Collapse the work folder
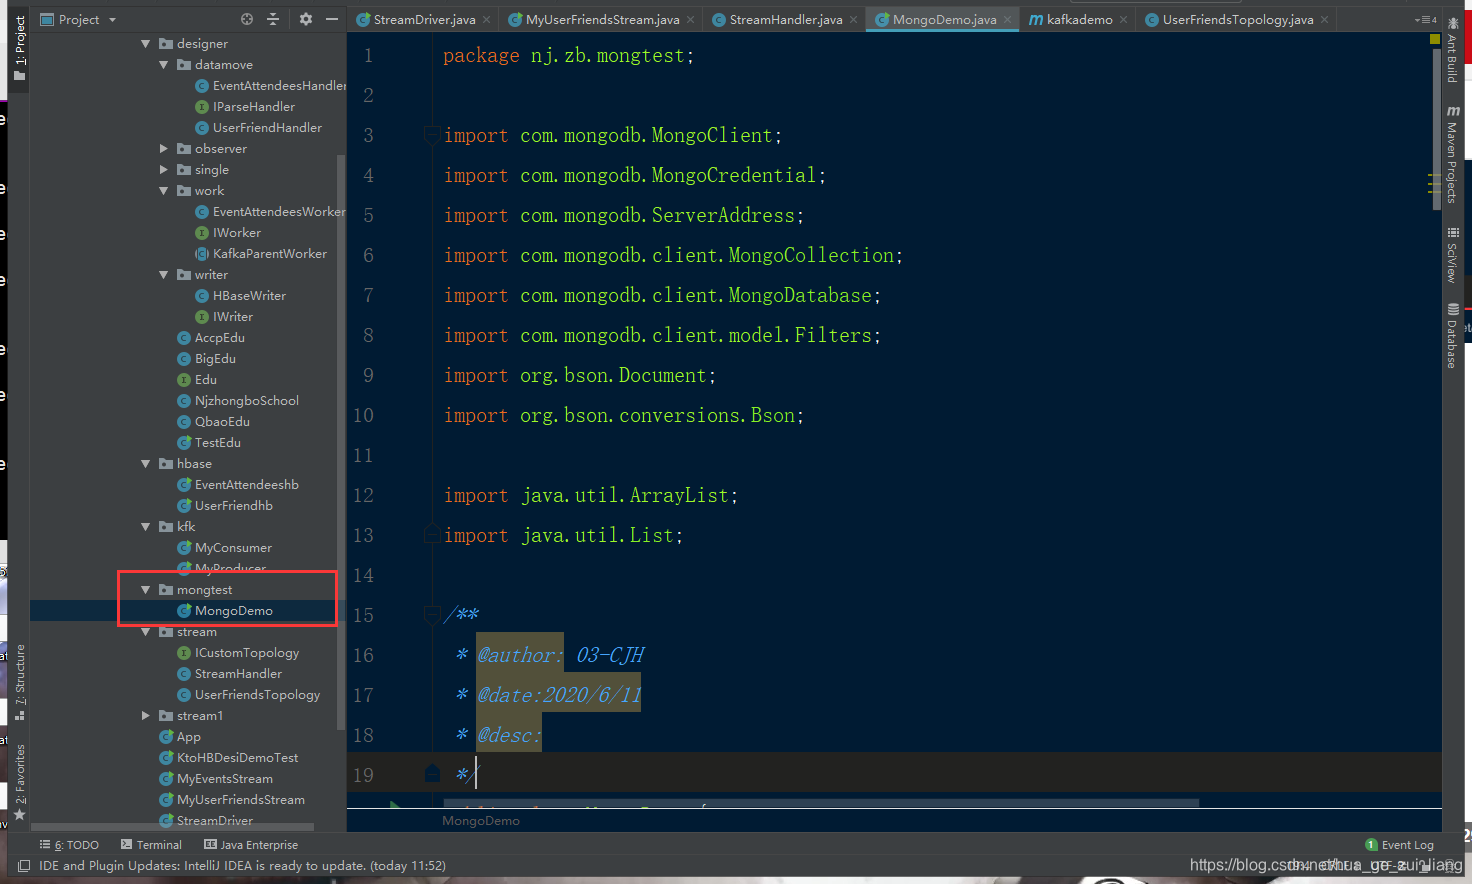The height and width of the screenshot is (884, 1472). (164, 191)
